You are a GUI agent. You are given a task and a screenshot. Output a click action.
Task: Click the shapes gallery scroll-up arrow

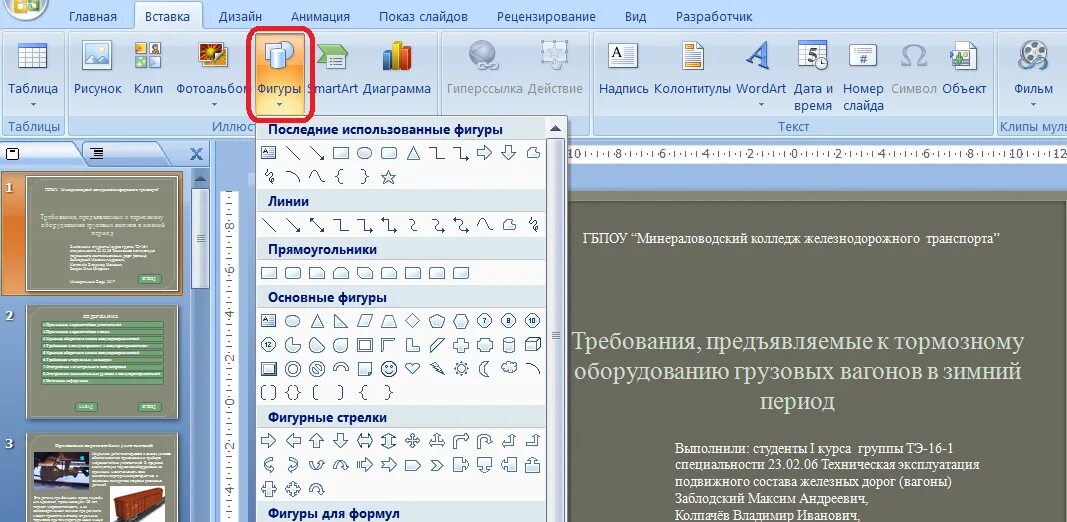(x=555, y=128)
